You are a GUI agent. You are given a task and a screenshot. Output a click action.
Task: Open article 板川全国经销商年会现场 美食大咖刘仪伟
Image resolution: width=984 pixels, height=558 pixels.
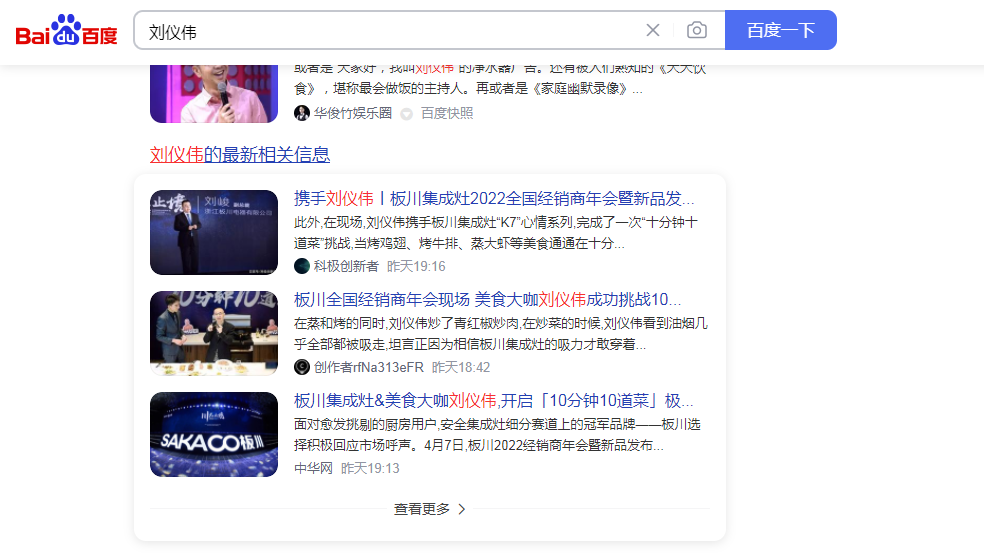pyautogui.click(x=488, y=299)
